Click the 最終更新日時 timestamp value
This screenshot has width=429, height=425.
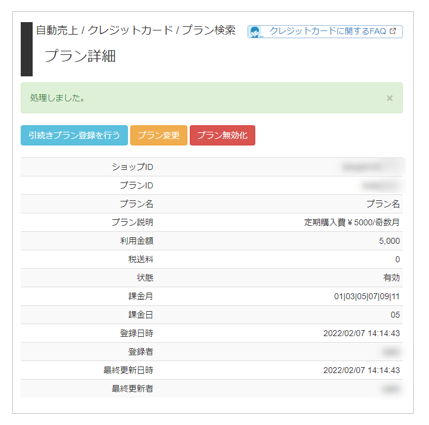point(362,370)
